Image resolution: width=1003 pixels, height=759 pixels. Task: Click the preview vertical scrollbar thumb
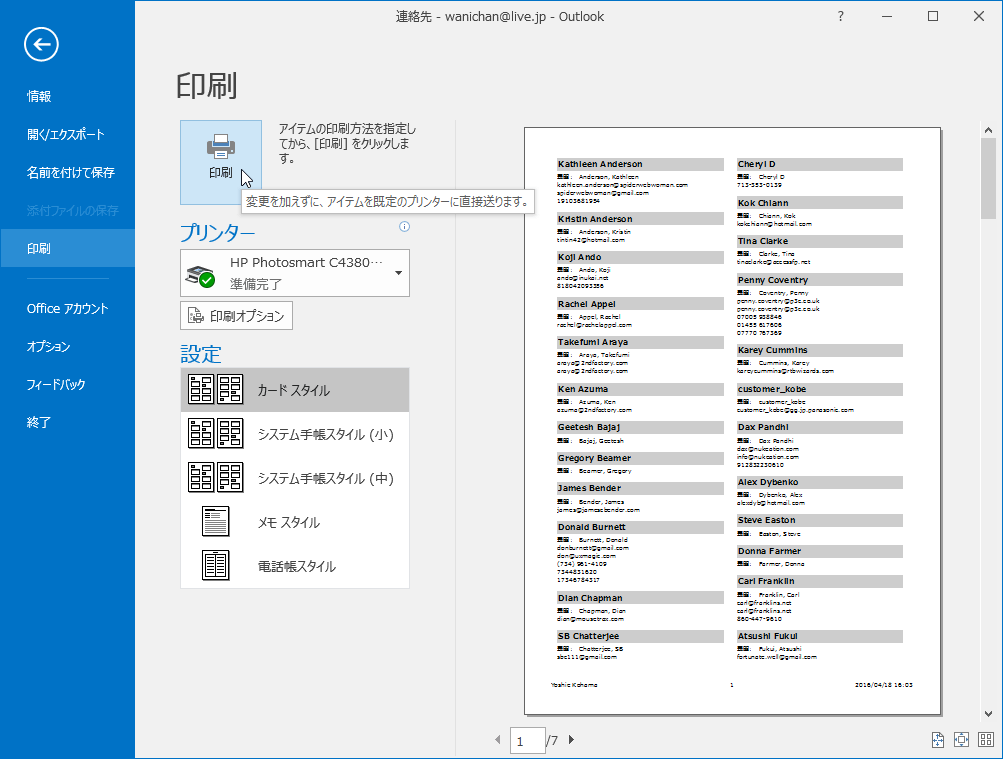tap(988, 179)
